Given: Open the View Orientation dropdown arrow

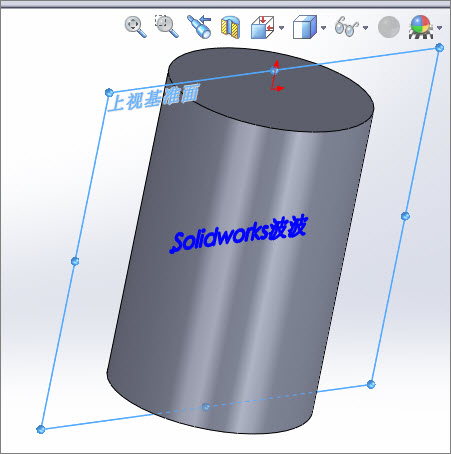Looking at the screenshot, I should point(282,28).
